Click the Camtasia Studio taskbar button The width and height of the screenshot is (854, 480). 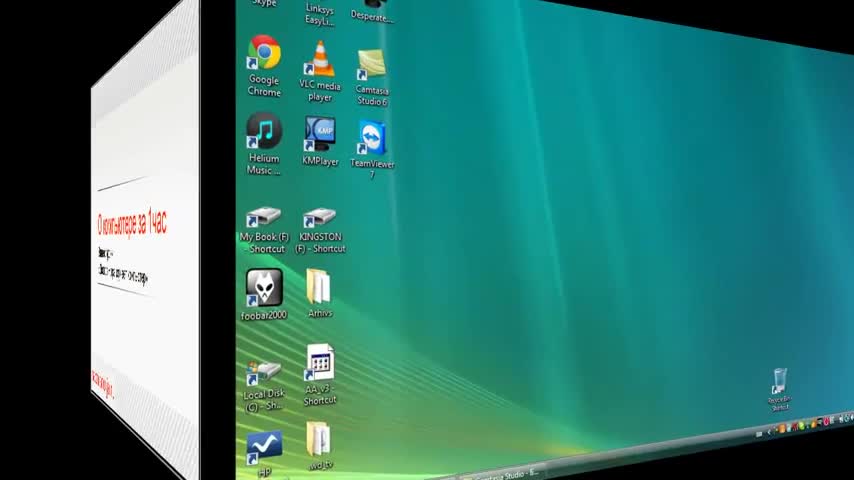[501, 474]
